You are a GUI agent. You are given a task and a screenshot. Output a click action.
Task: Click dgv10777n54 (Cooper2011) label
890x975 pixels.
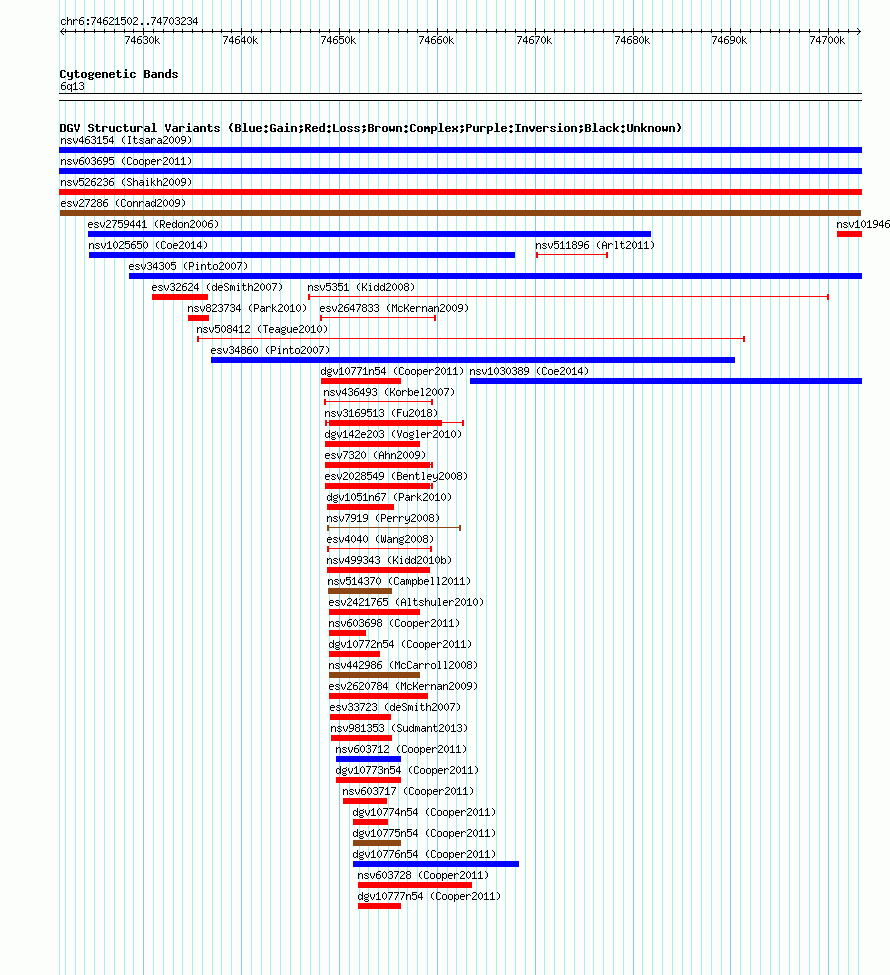pyautogui.click(x=429, y=897)
